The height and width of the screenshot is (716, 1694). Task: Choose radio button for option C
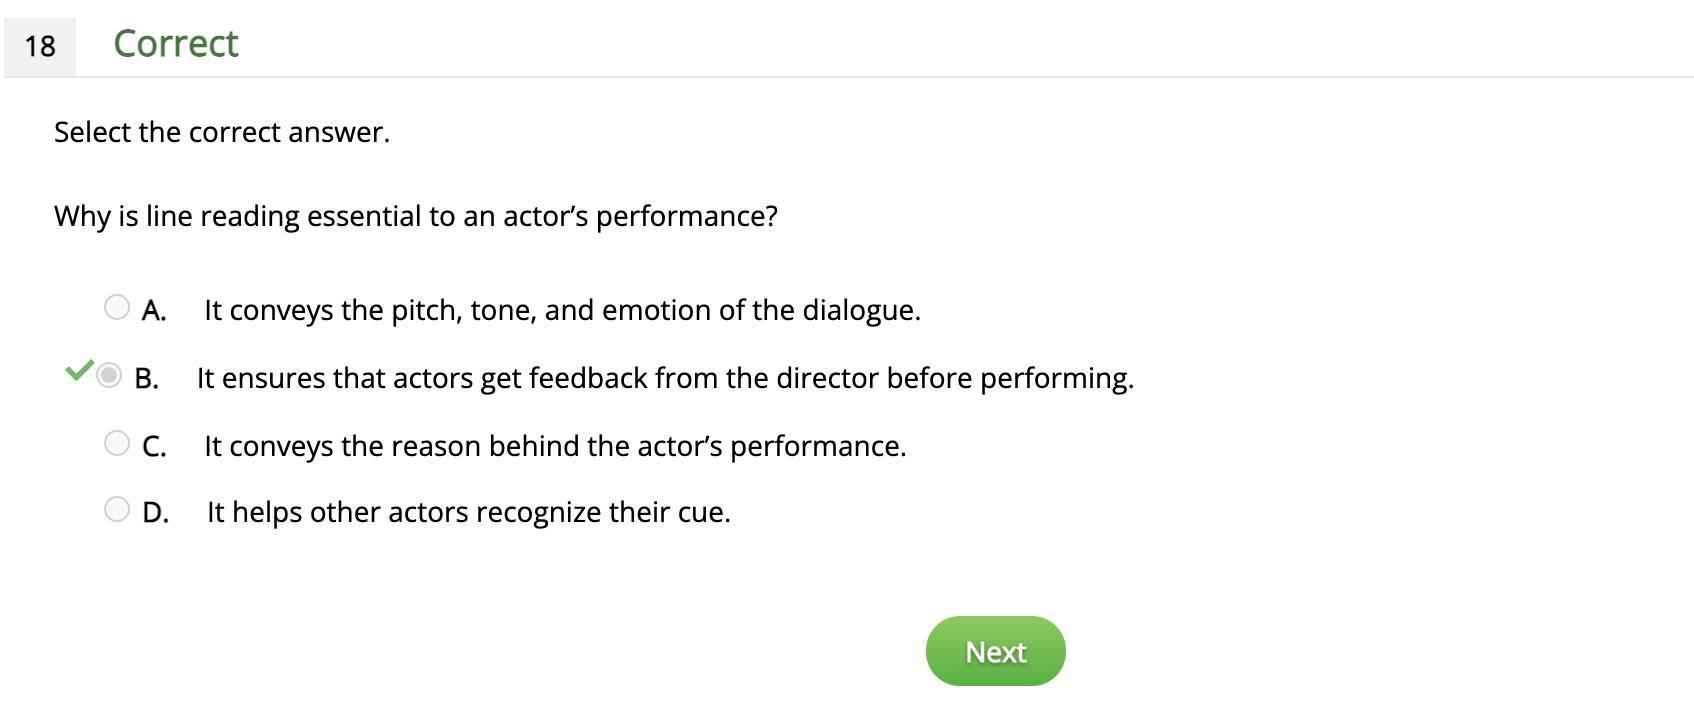117,443
